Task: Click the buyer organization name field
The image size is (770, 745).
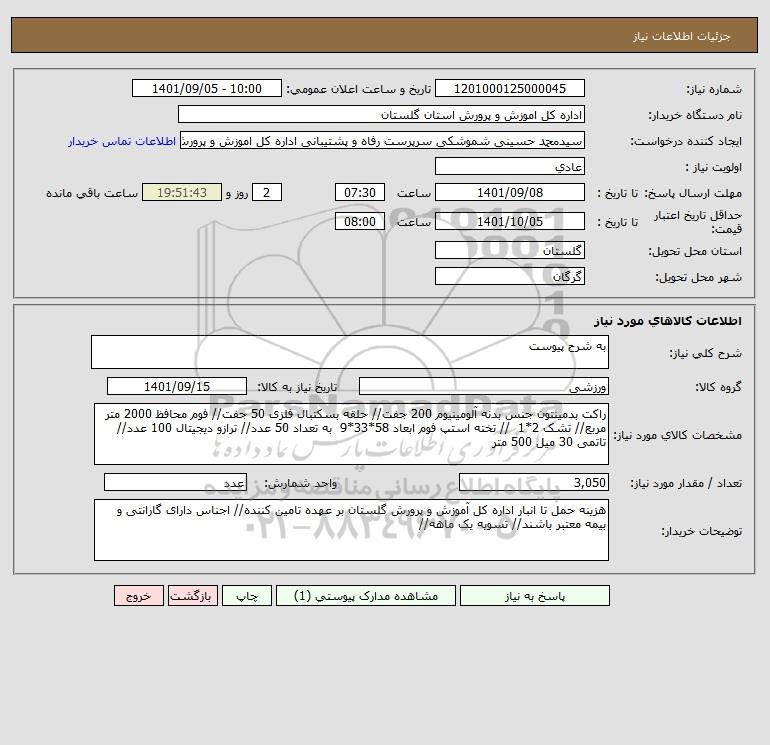Action: (x=381, y=114)
